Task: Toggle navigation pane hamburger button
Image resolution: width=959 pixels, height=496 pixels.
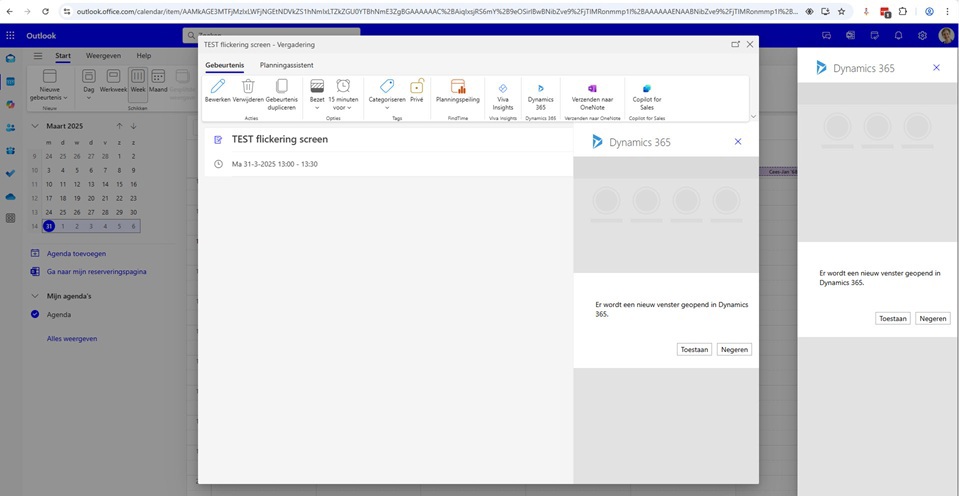Action: tap(38, 56)
